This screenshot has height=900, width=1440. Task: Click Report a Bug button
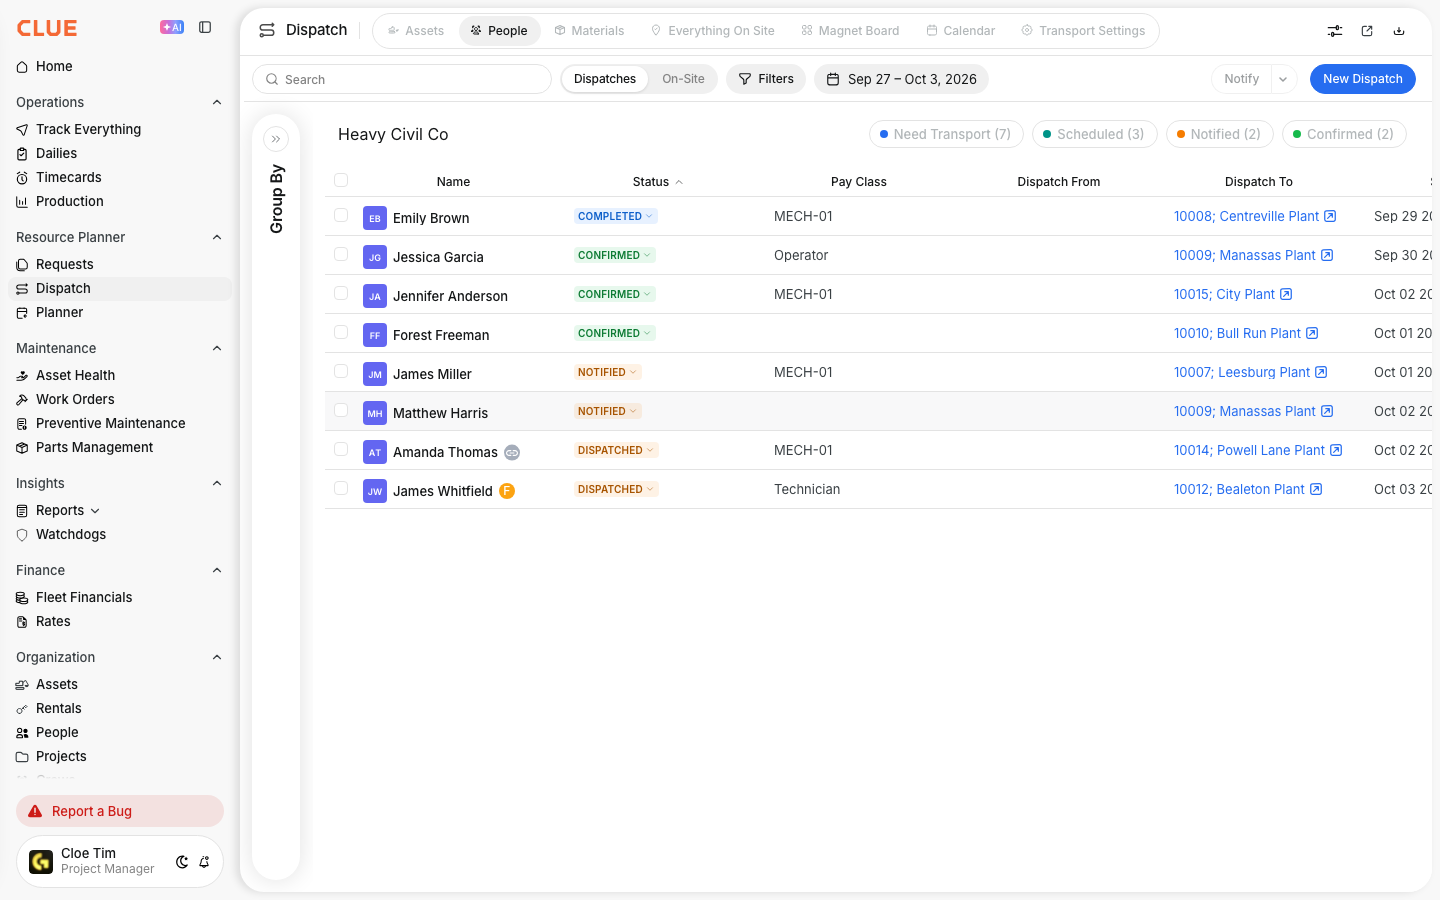[120, 811]
